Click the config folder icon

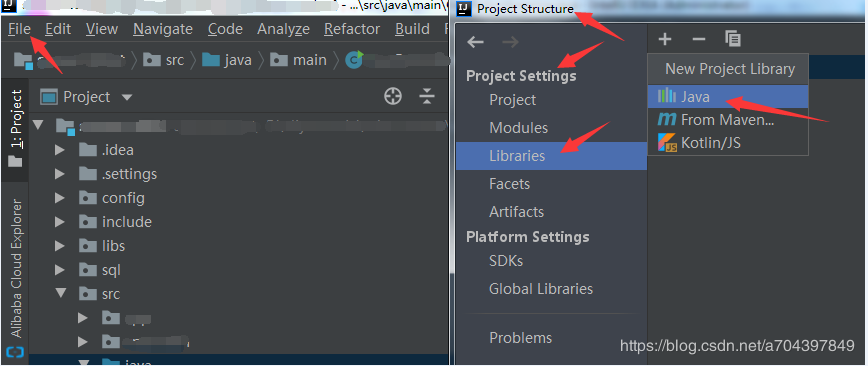(x=88, y=198)
